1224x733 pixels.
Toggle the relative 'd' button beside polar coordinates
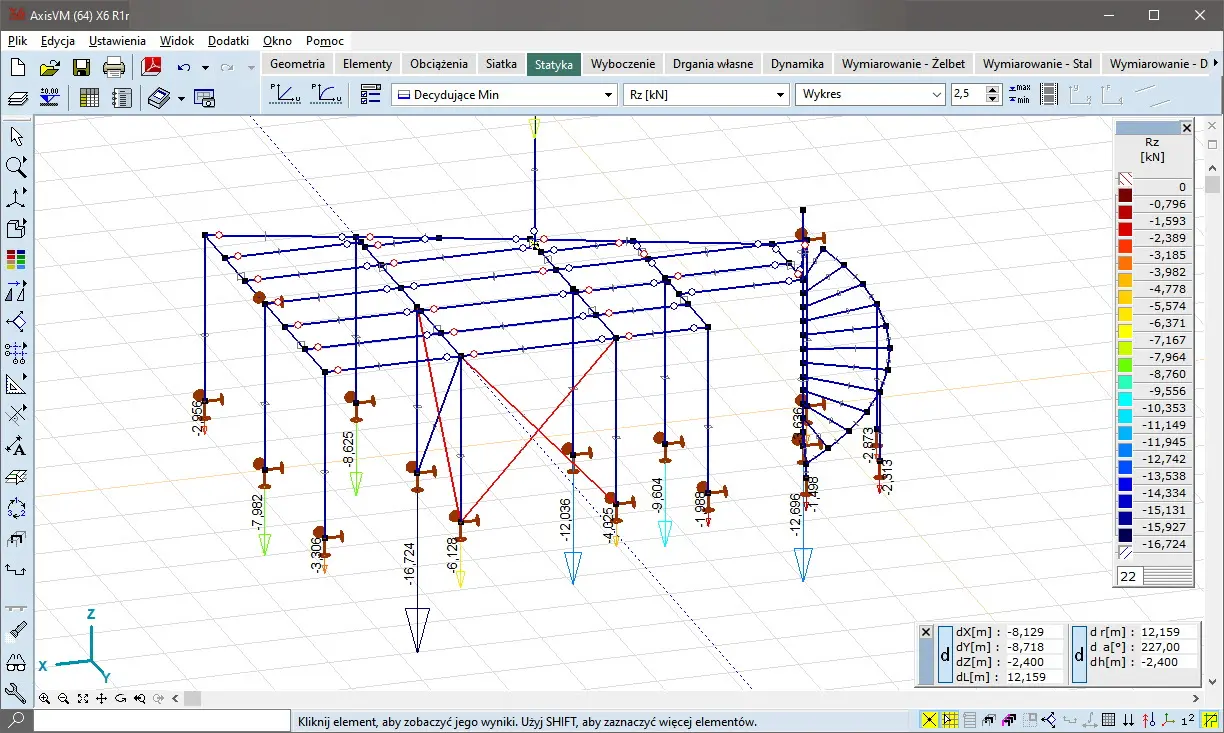coord(1079,654)
